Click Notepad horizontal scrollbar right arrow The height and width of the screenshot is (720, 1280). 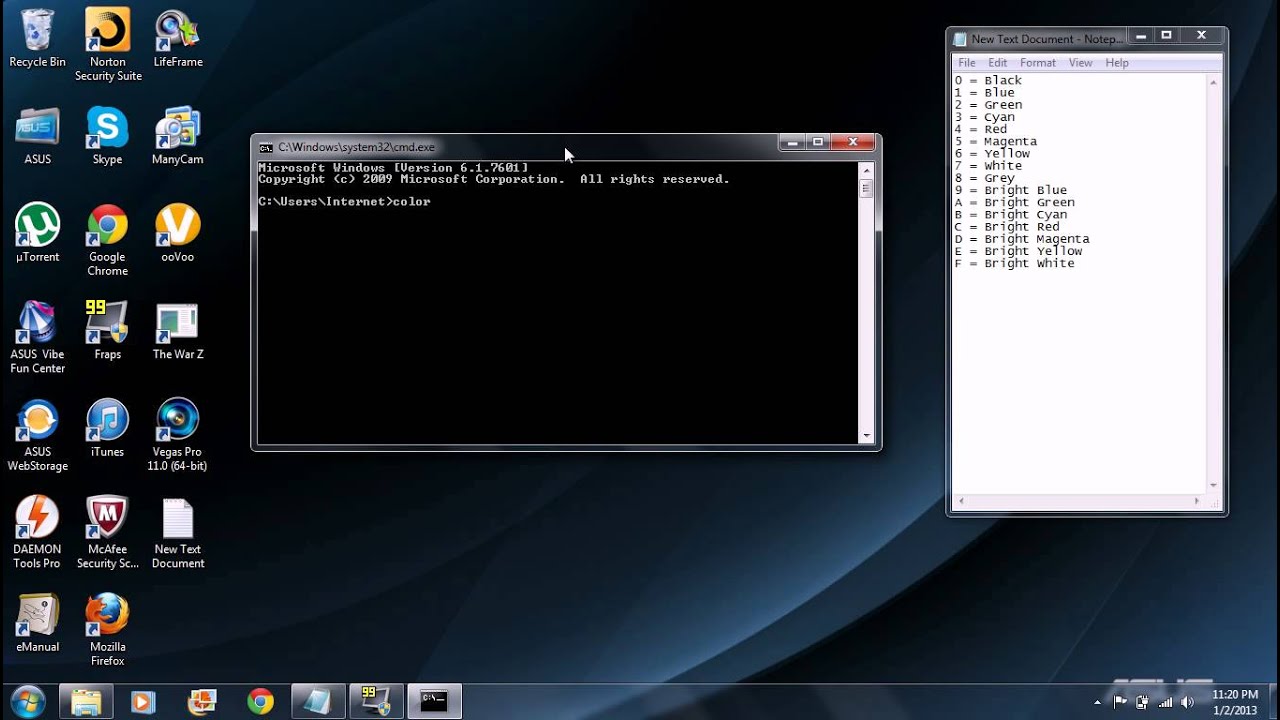pos(1197,500)
